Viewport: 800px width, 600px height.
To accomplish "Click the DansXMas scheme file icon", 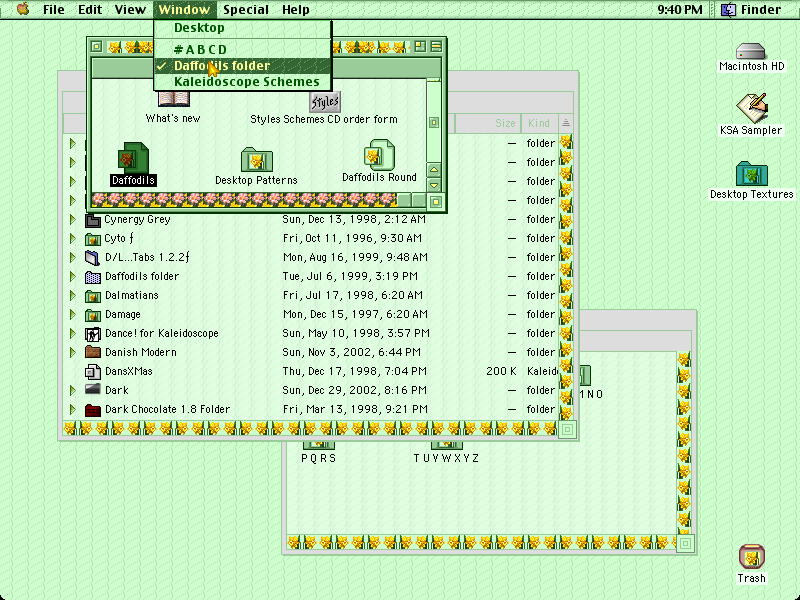I will pyautogui.click(x=92, y=371).
